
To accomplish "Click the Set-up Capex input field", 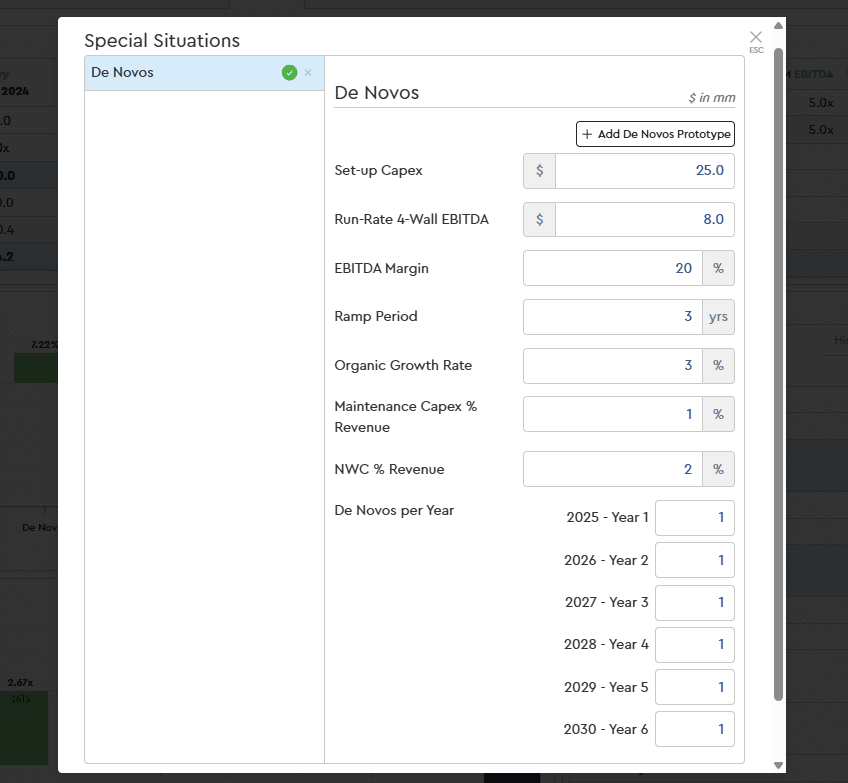I will pos(644,171).
